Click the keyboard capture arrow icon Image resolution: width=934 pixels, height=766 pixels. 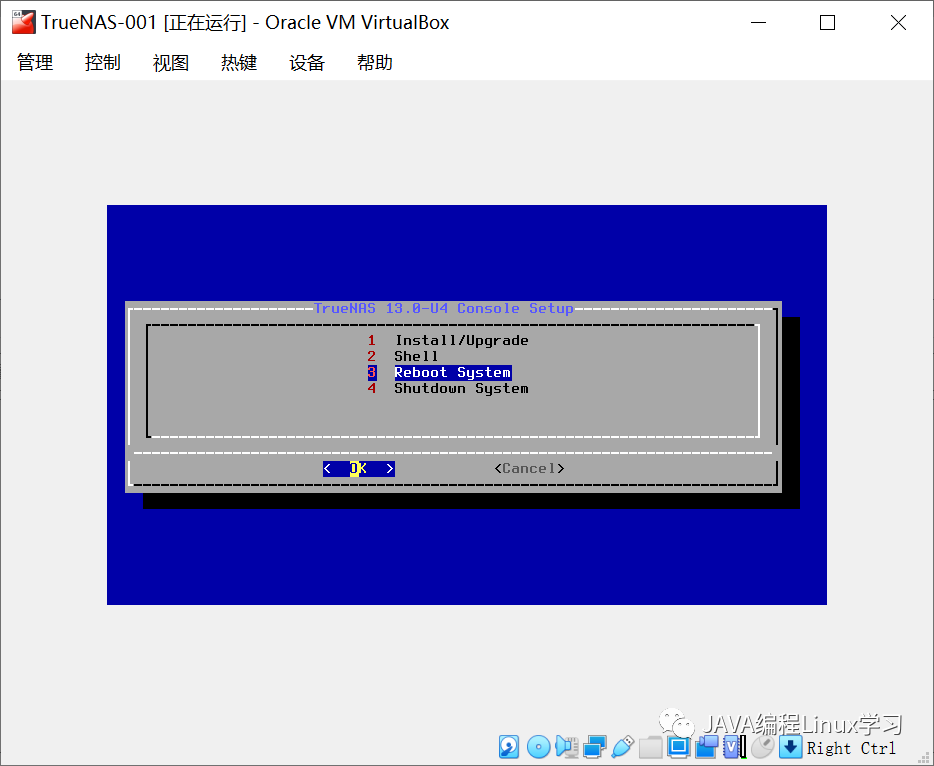(790, 747)
